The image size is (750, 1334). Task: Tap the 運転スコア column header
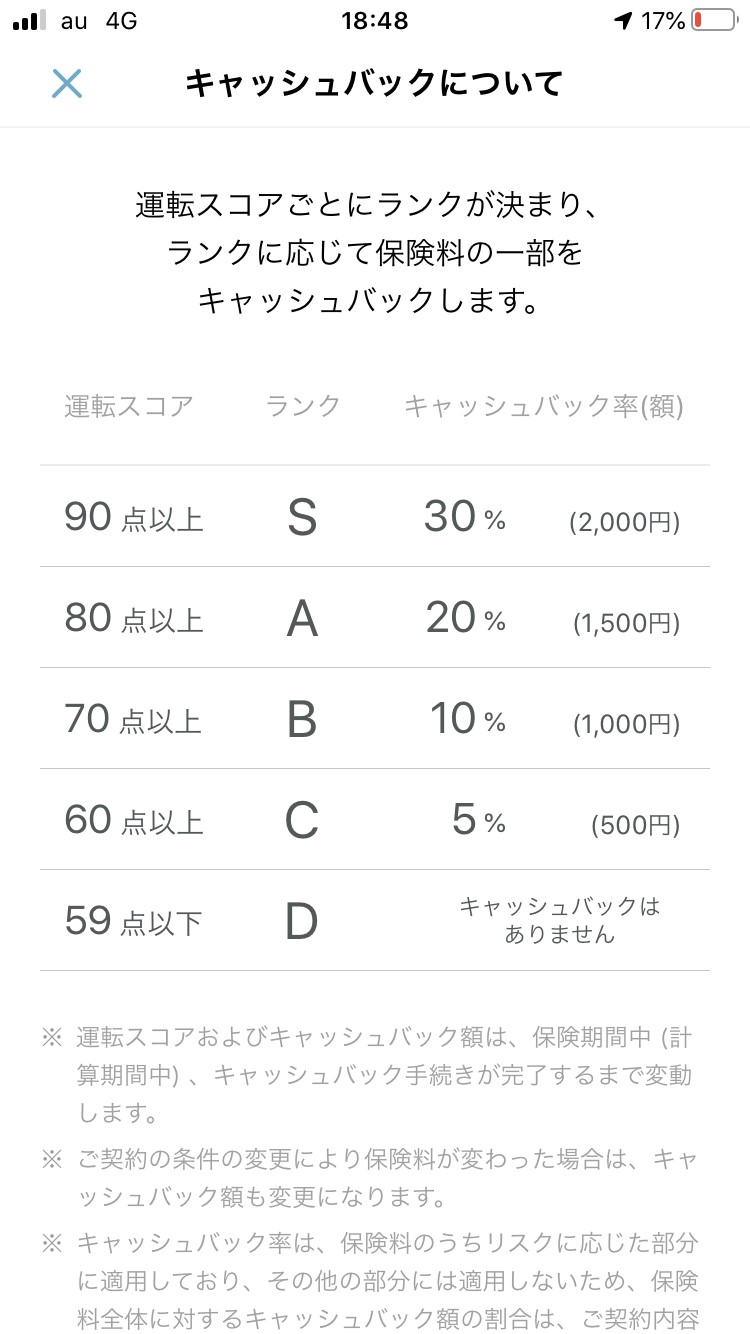click(129, 406)
